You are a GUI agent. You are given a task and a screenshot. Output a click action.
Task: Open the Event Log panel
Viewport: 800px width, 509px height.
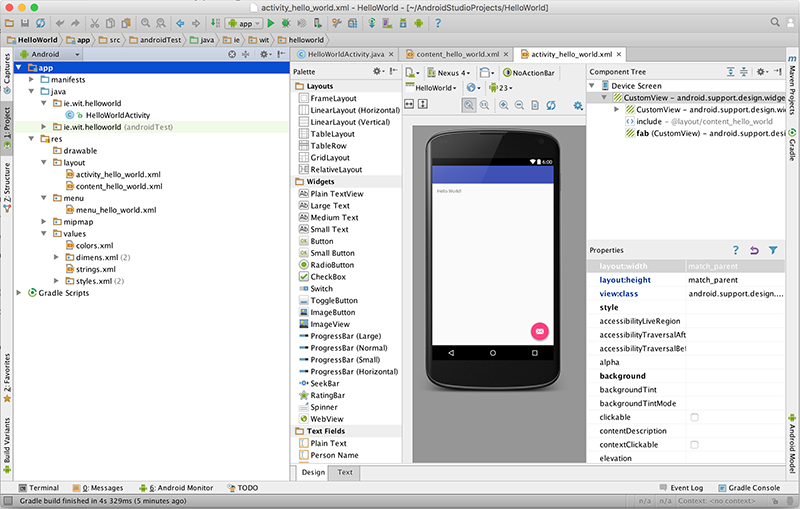686,488
